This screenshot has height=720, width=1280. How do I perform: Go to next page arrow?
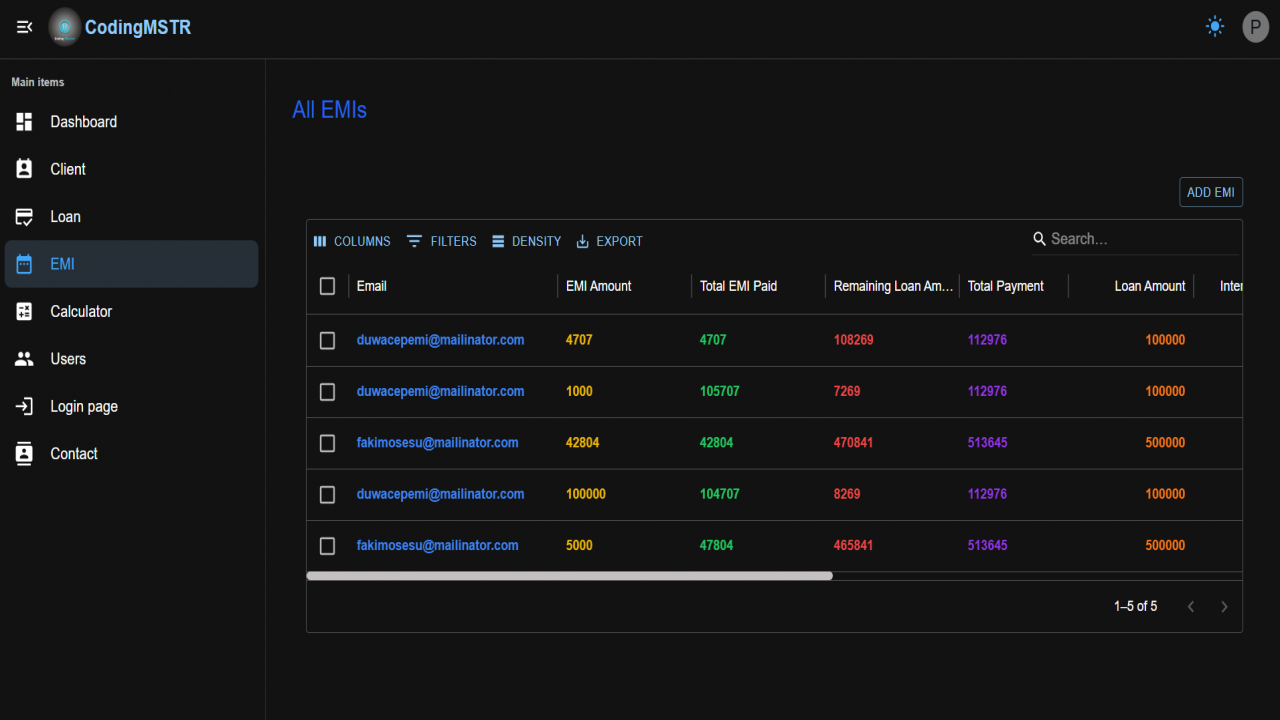point(1223,606)
